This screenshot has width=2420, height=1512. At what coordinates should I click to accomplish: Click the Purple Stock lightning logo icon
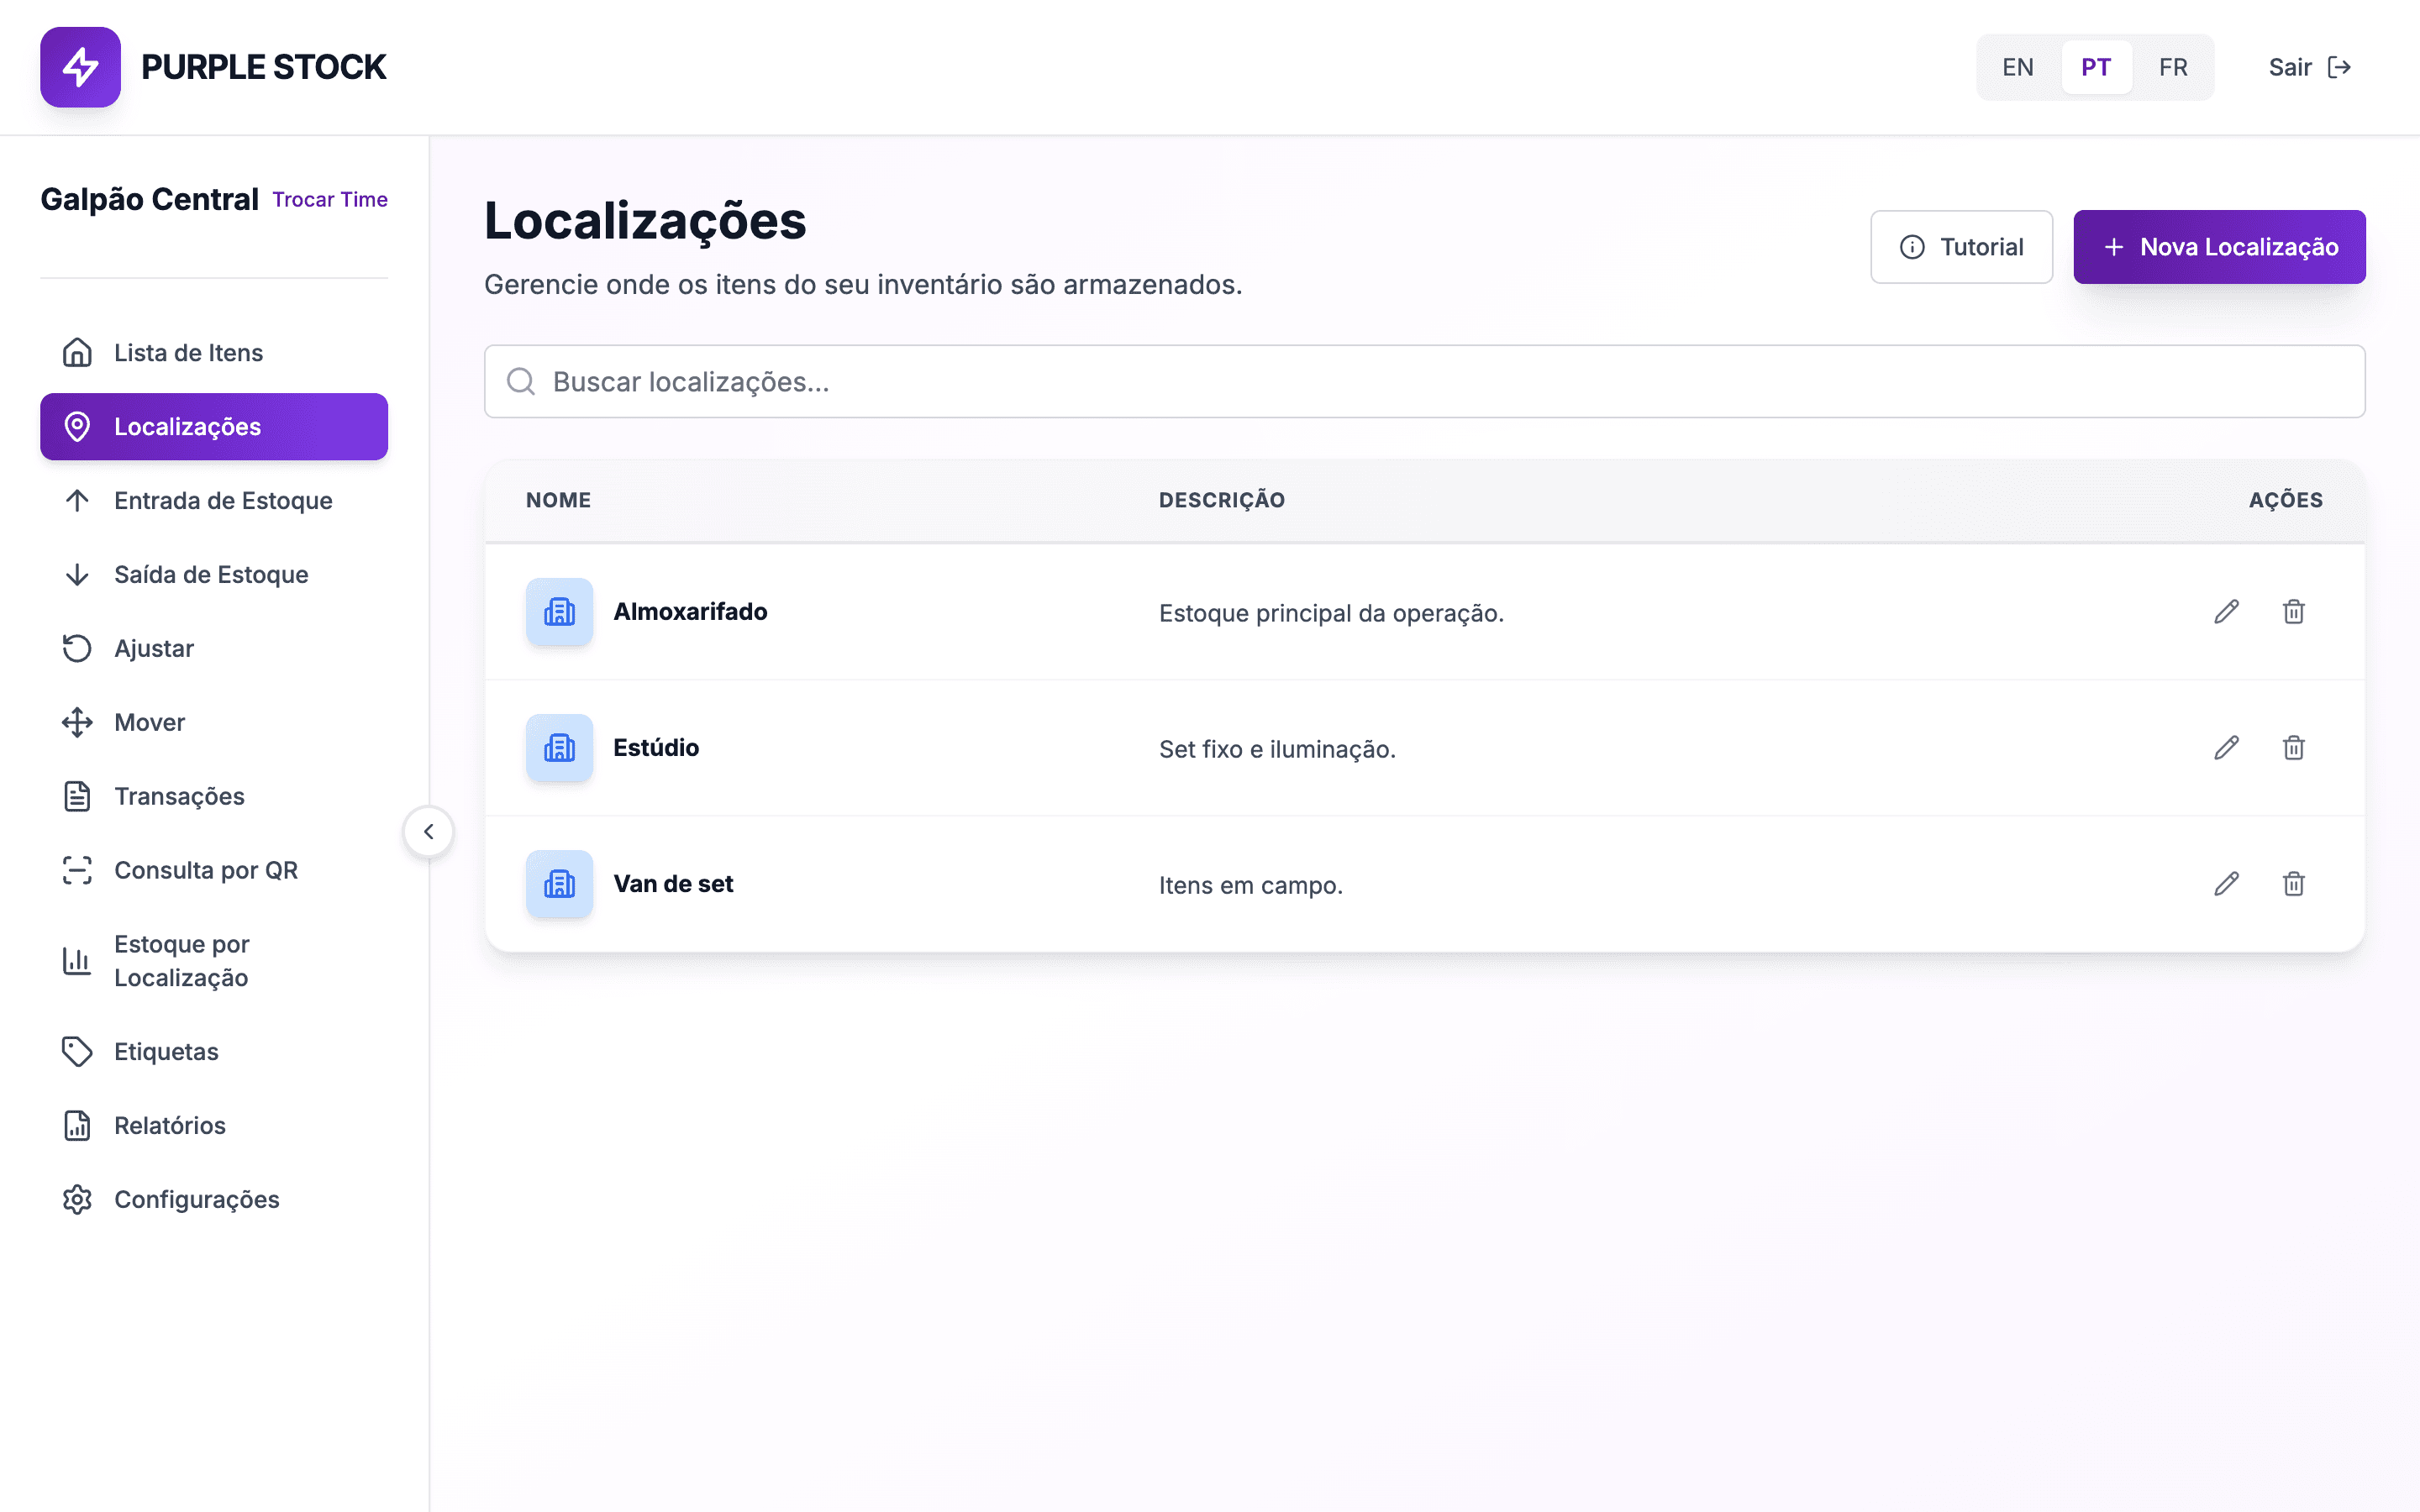[x=80, y=67]
